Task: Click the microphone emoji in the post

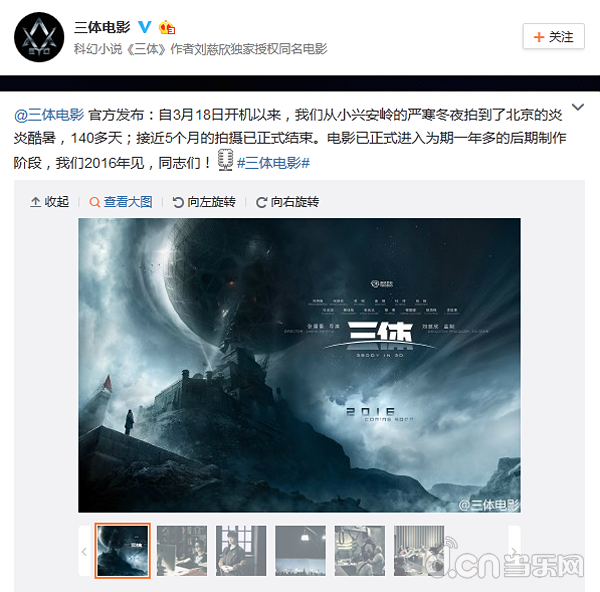Action: [x=225, y=160]
